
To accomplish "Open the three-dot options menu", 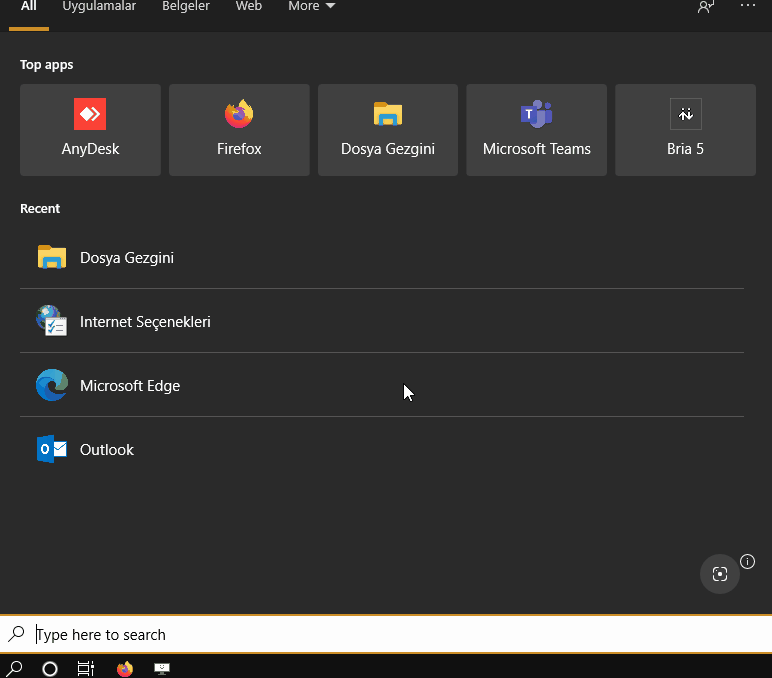I will point(748,5).
